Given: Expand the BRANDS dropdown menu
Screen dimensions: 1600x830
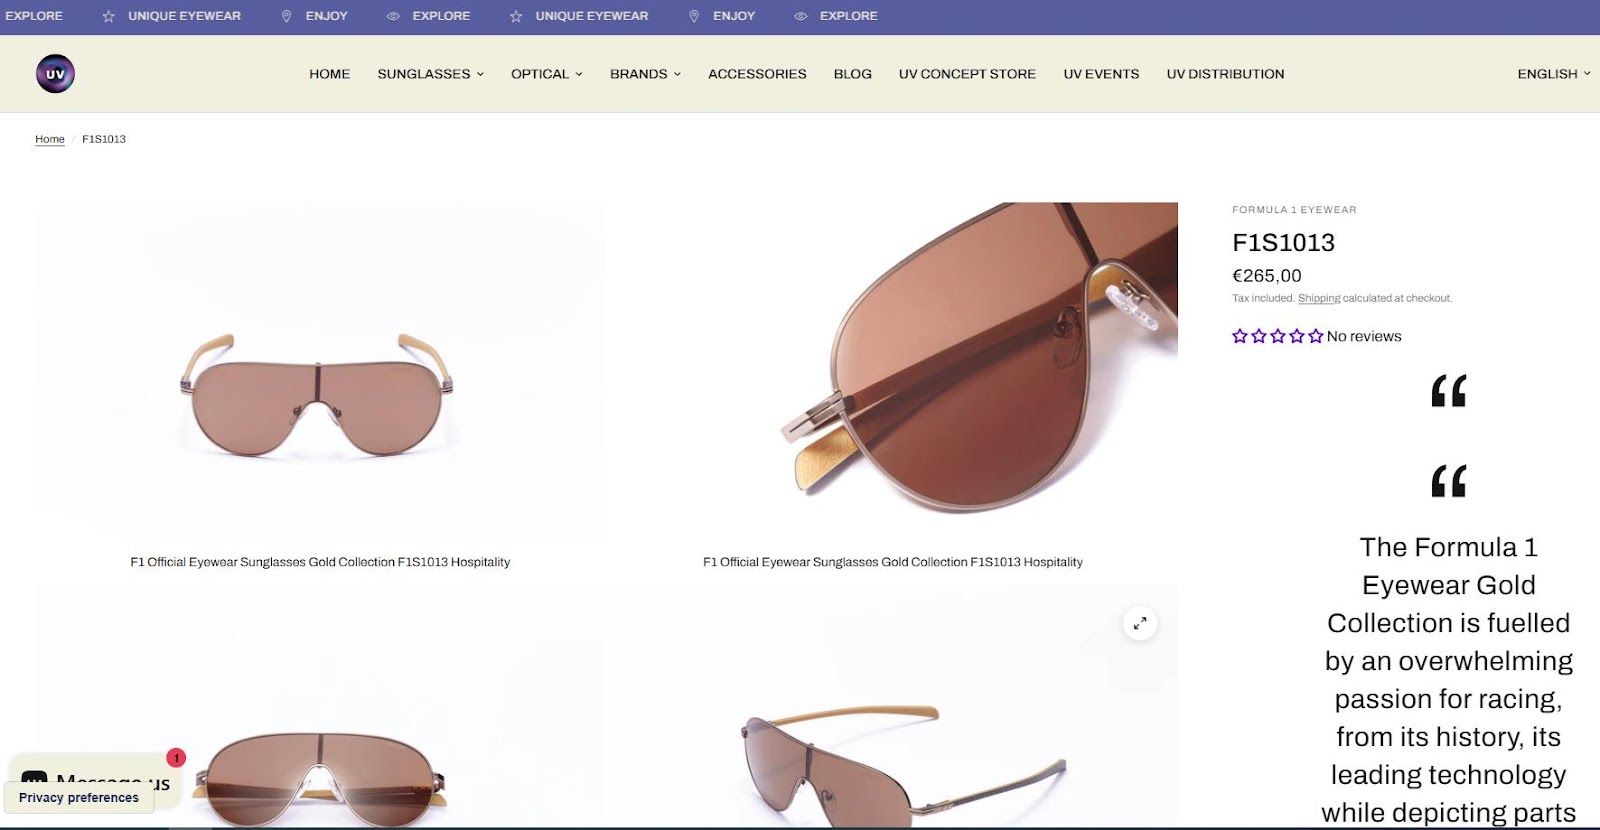Looking at the screenshot, I should 645,74.
